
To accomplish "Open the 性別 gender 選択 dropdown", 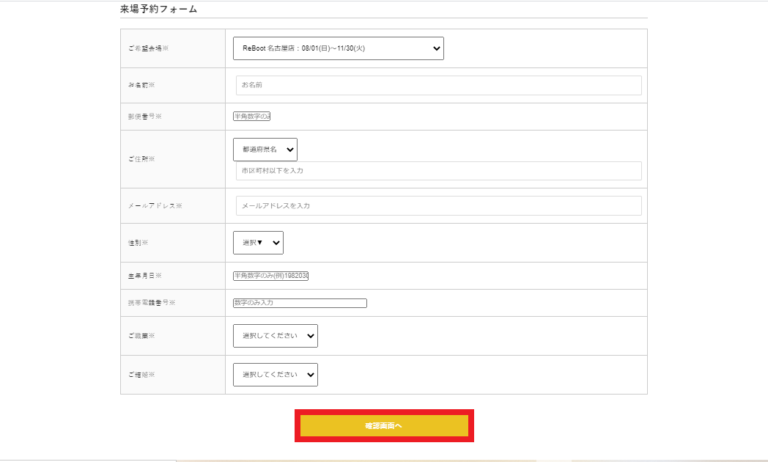I will [x=258, y=243].
